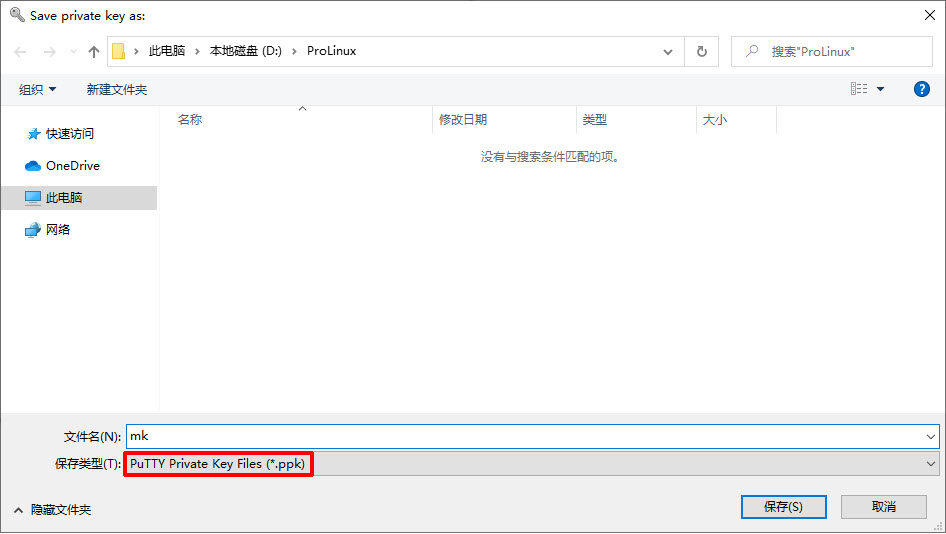The image size is (946, 534).
Task: Click the Up one level arrow
Action: 94,51
